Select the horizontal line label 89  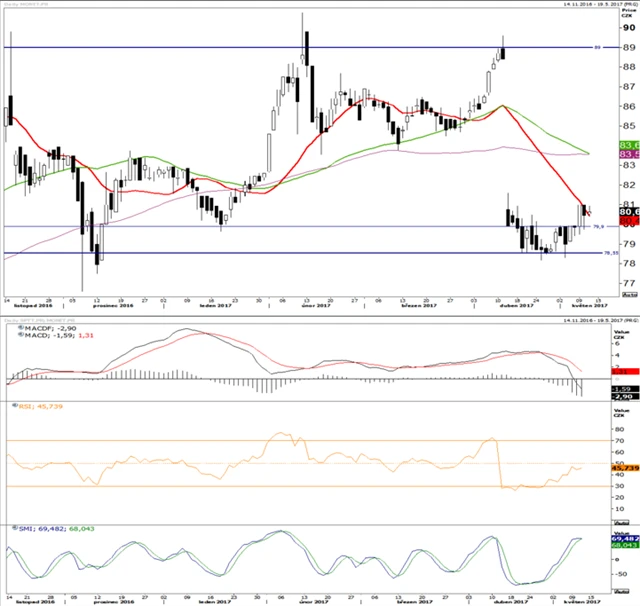(596, 47)
